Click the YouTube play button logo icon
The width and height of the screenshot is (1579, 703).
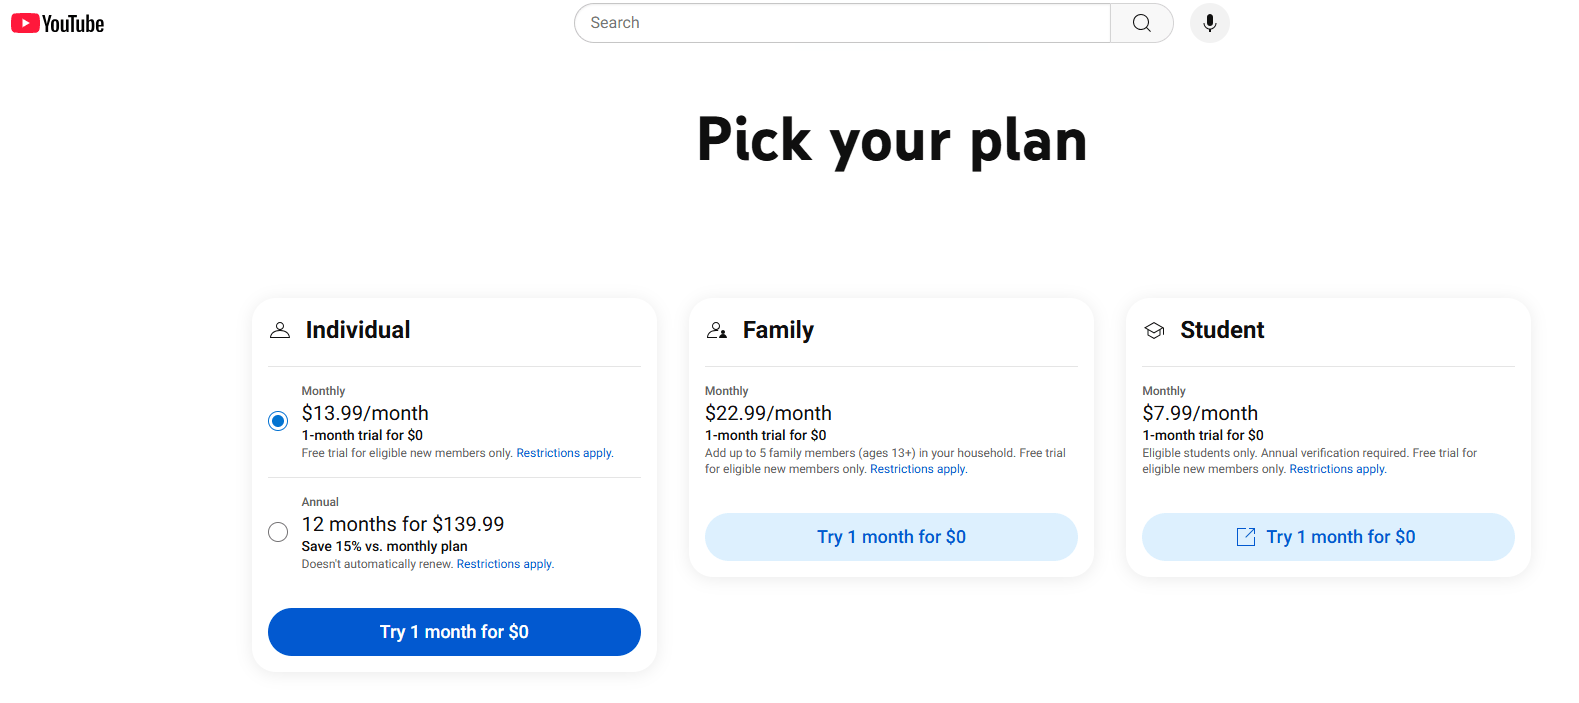[24, 22]
